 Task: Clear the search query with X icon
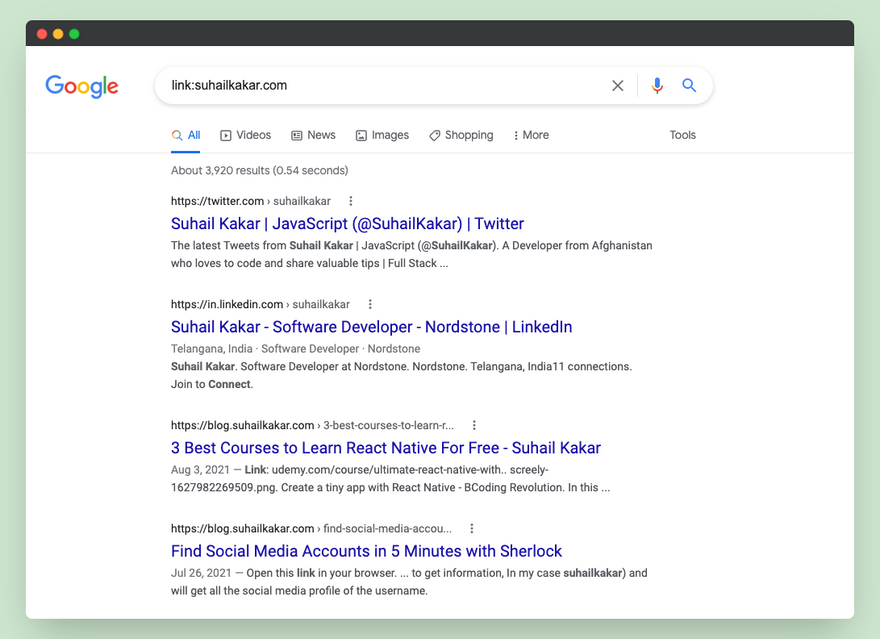tap(618, 86)
